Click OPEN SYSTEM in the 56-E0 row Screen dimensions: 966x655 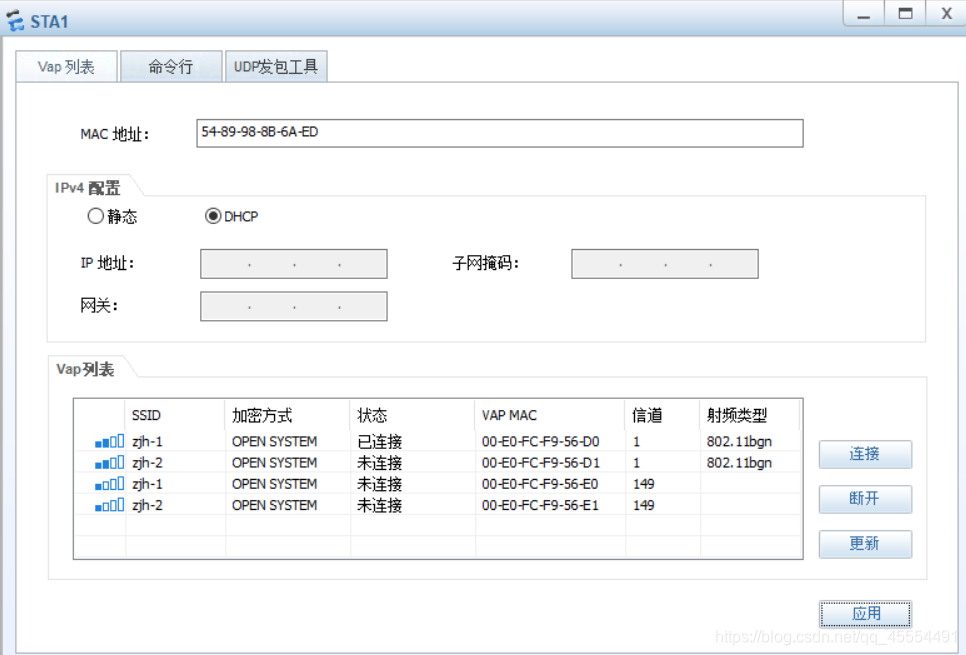pyautogui.click(x=274, y=484)
